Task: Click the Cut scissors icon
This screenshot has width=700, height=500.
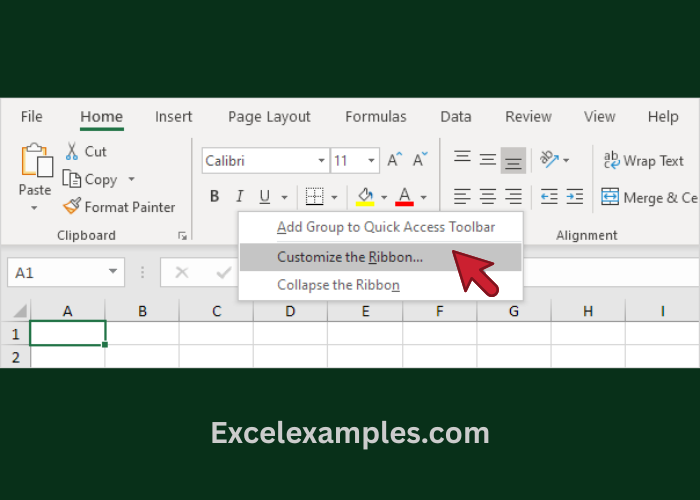Action: click(x=73, y=151)
